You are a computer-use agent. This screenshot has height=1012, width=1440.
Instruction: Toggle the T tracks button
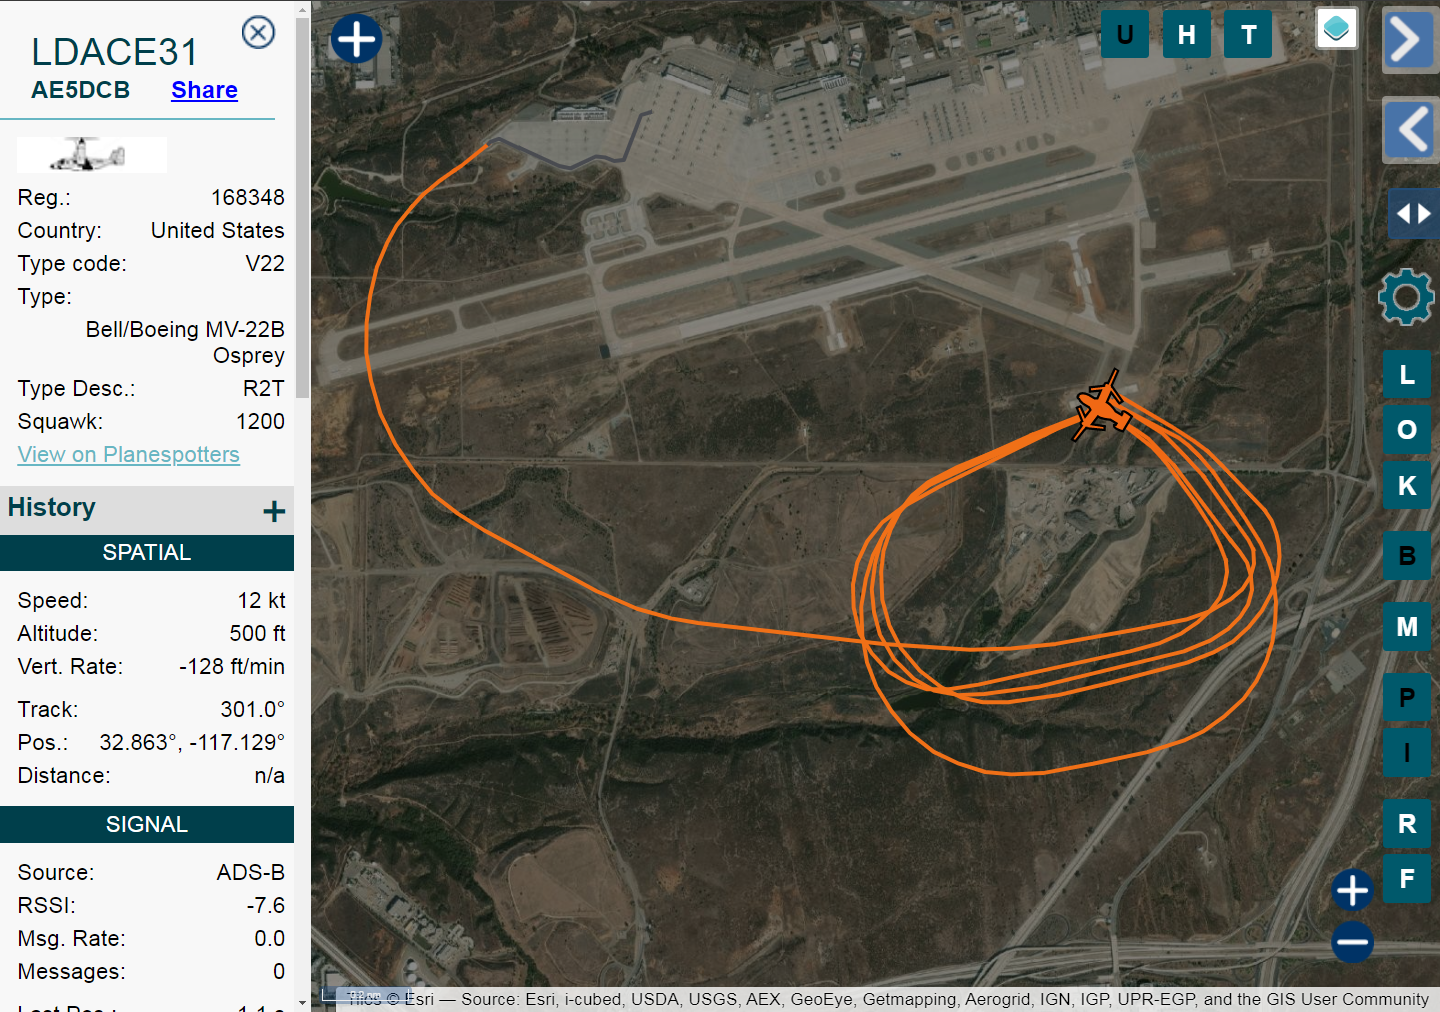pos(1248,35)
